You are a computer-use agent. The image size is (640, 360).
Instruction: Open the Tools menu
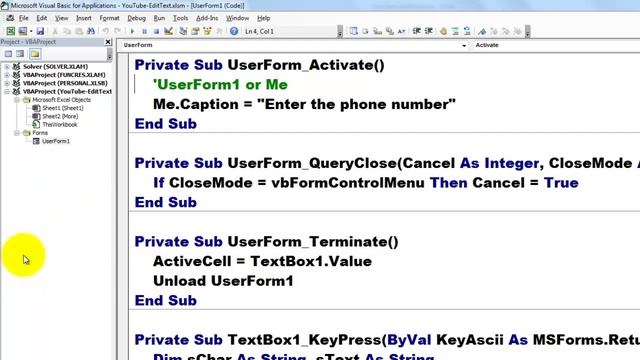180,18
